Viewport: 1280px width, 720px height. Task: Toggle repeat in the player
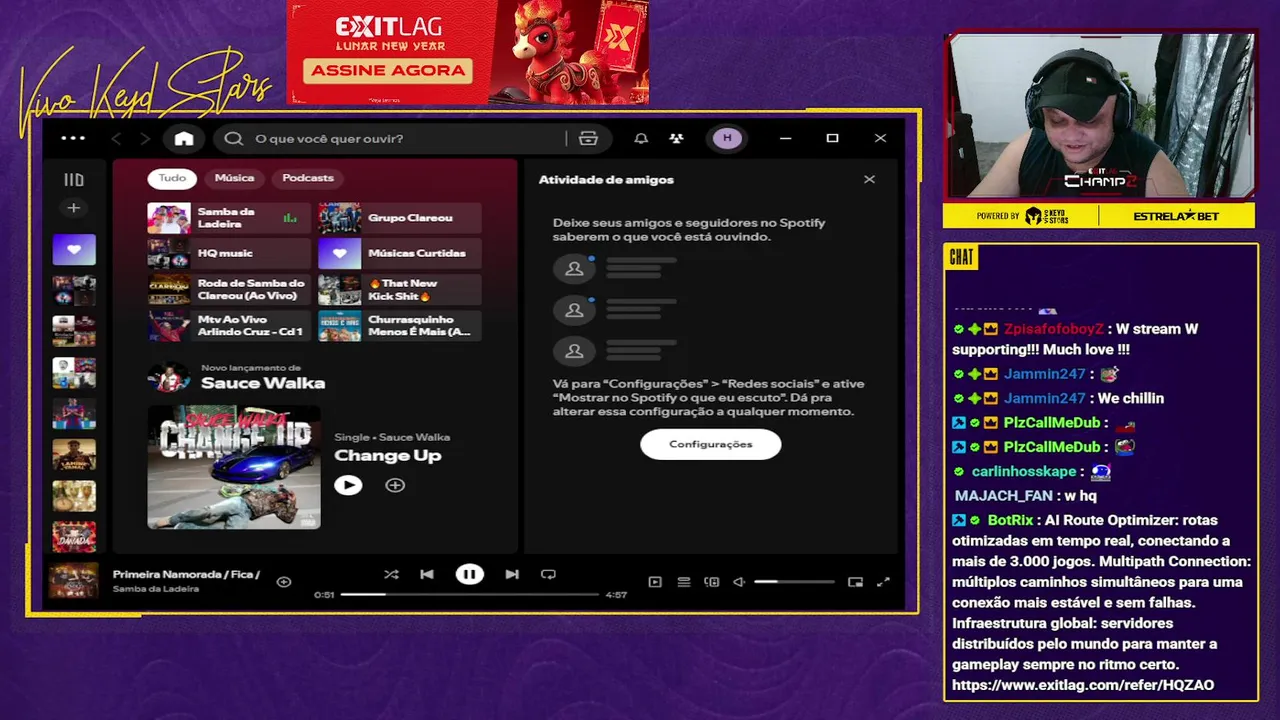[548, 575]
